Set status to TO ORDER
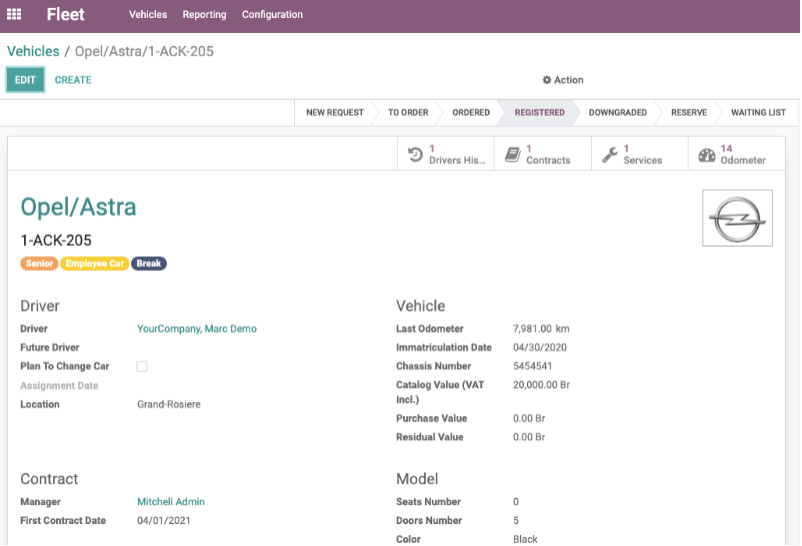 click(408, 113)
